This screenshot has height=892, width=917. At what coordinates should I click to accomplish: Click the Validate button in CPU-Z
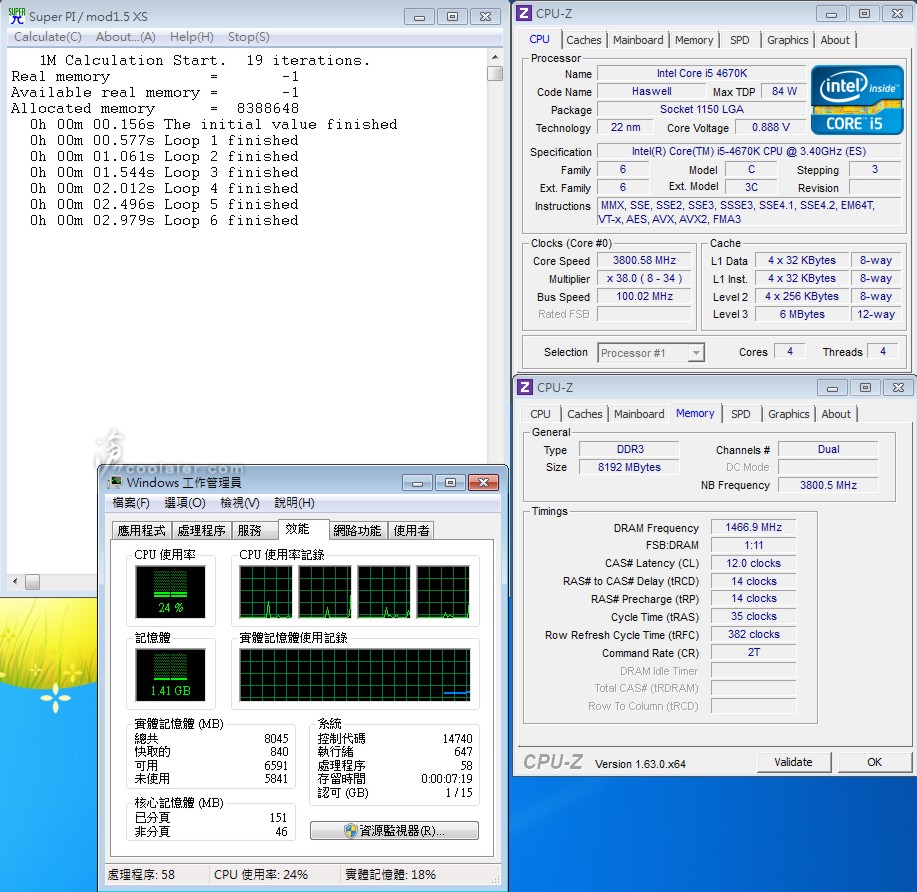794,762
